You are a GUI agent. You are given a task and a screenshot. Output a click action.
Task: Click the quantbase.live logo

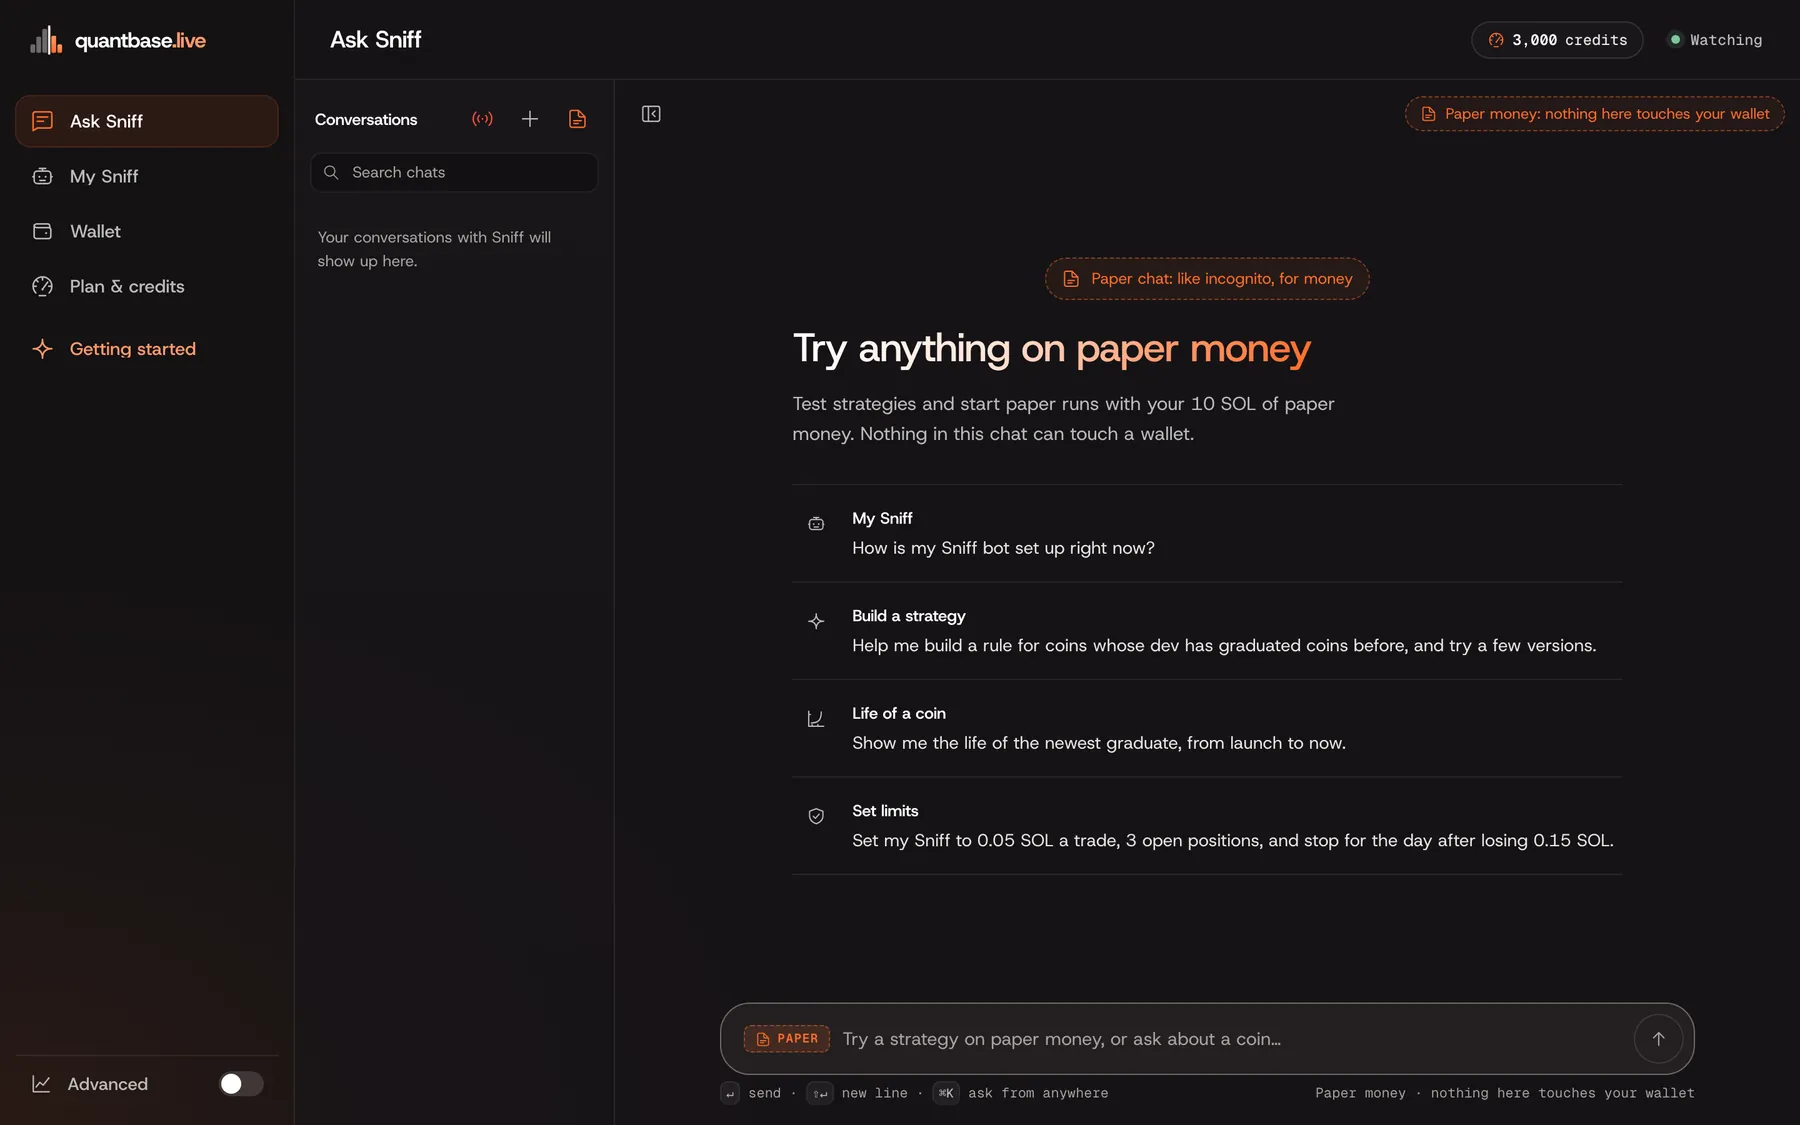[x=118, y=40]
